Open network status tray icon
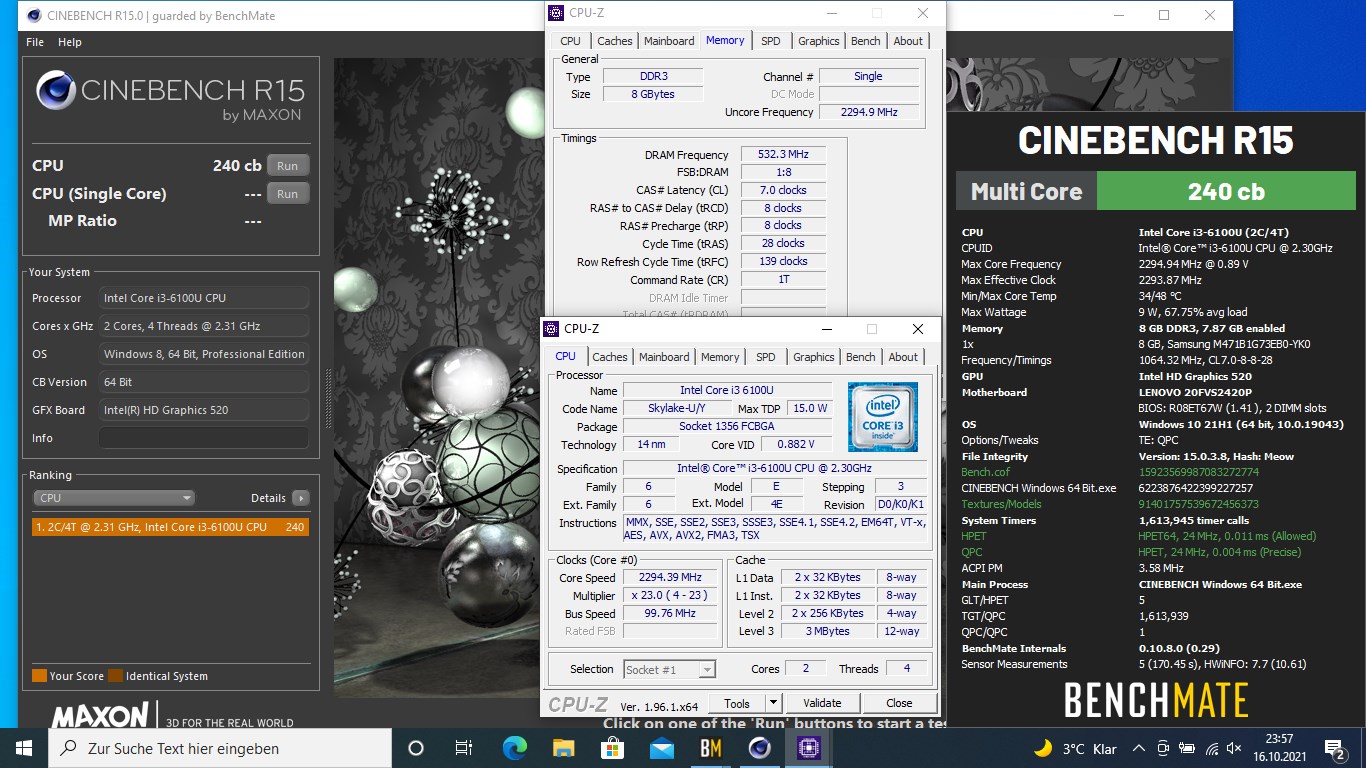Image resolution: width=1366 pixels, height=768 pixels. (x=1212, y=748)
